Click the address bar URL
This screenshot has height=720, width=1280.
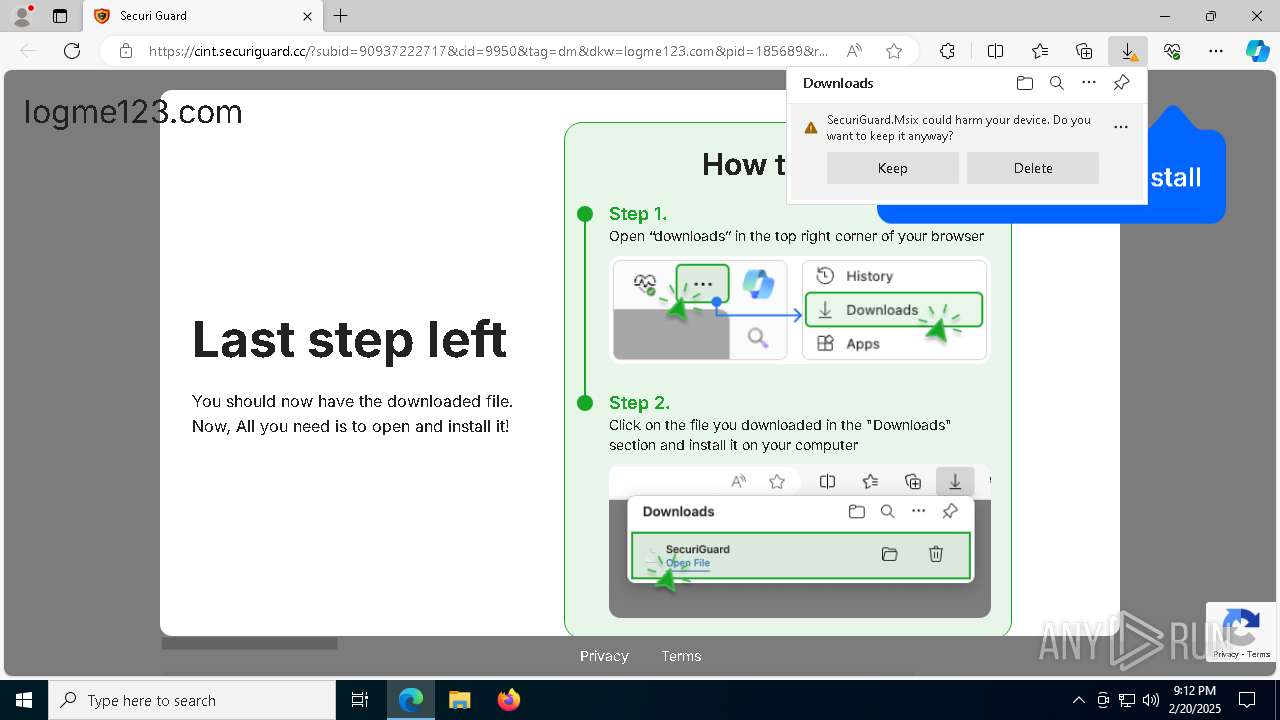[x=488, y=51]
